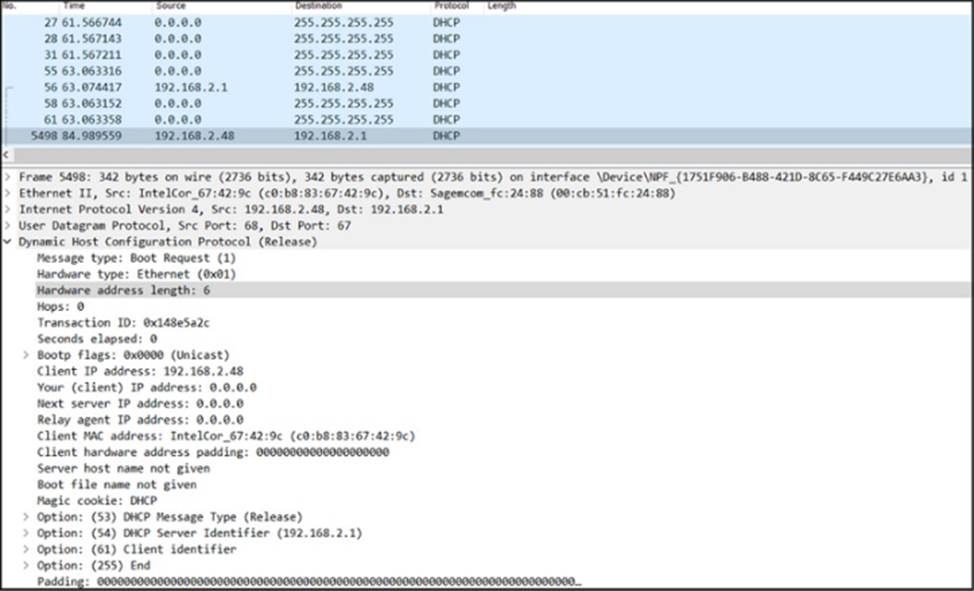Collapse the Dynamic Host Configuration Protocol tree

click(9, 241)
